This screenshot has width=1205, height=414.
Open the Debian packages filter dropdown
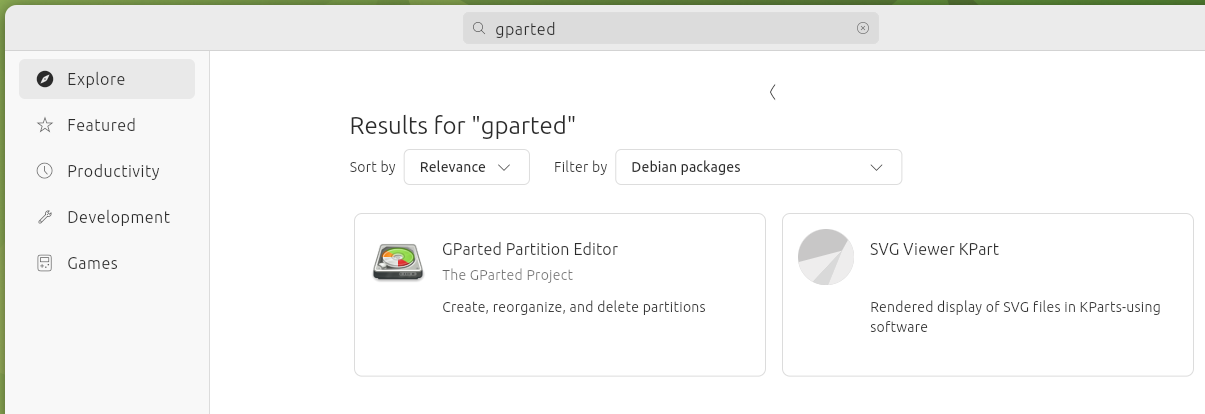click(x=758, y=167)
